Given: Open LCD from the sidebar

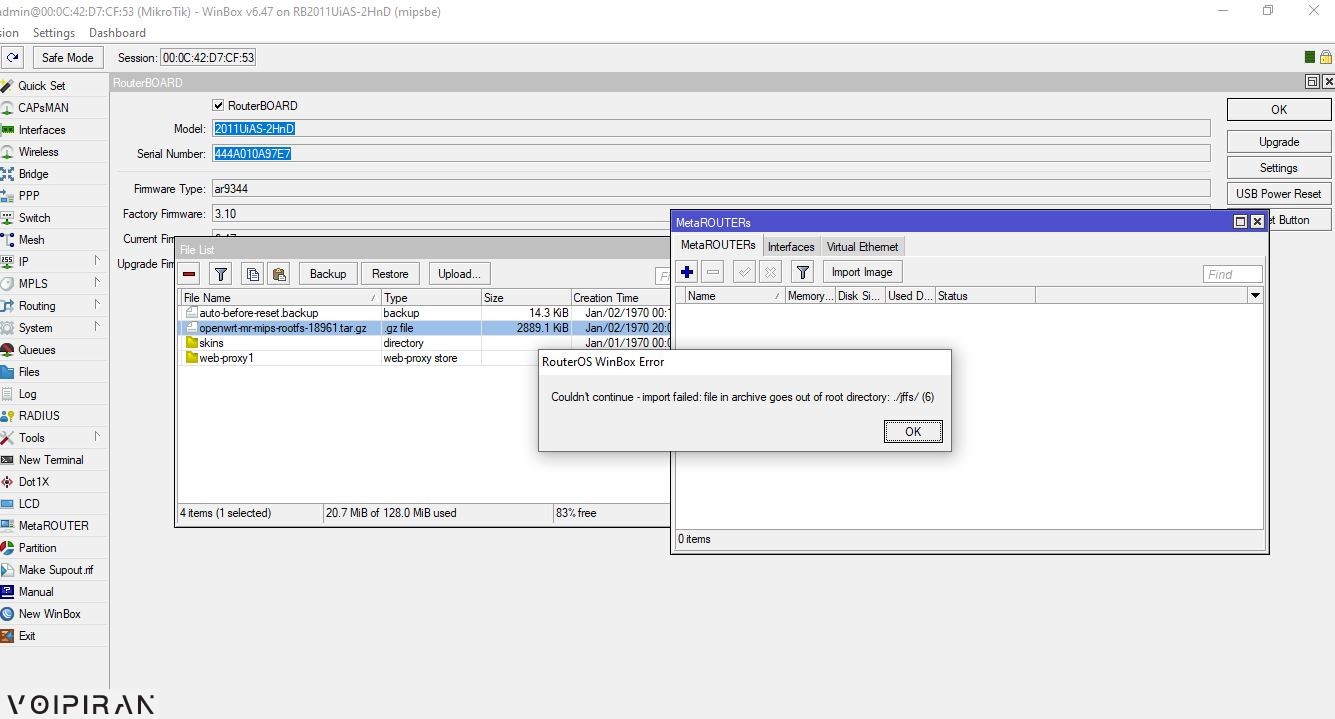Looking at the screenshot, I should pyautogui.click(x=29, y=504).
